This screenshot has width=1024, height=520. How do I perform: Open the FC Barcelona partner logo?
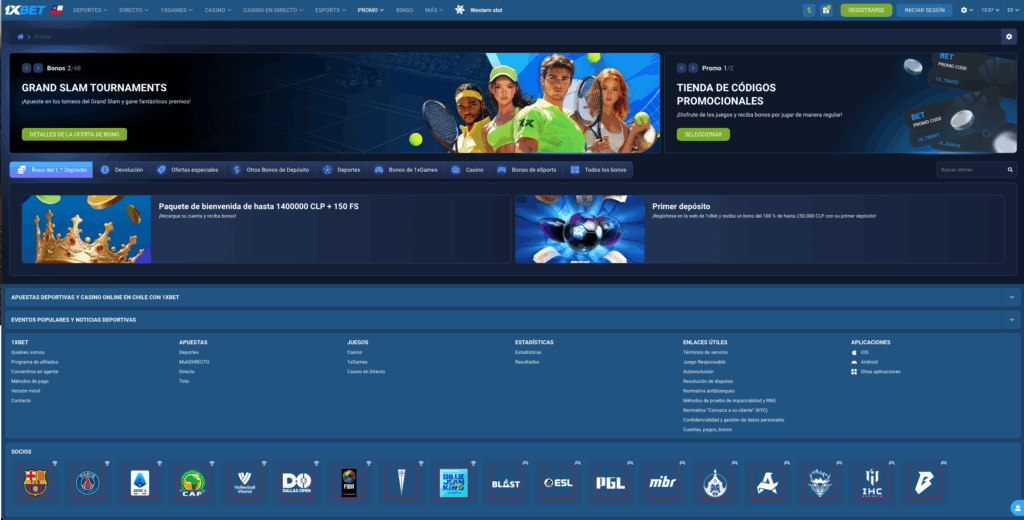35,483
